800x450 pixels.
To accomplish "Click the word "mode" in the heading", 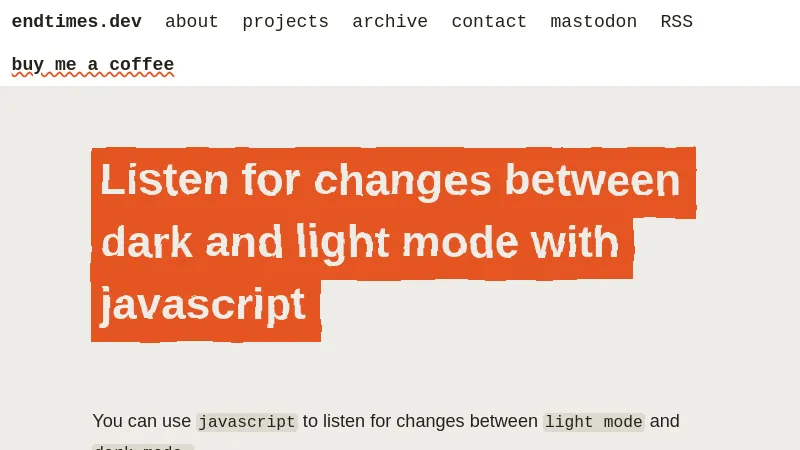I will [x=456, y=242].
